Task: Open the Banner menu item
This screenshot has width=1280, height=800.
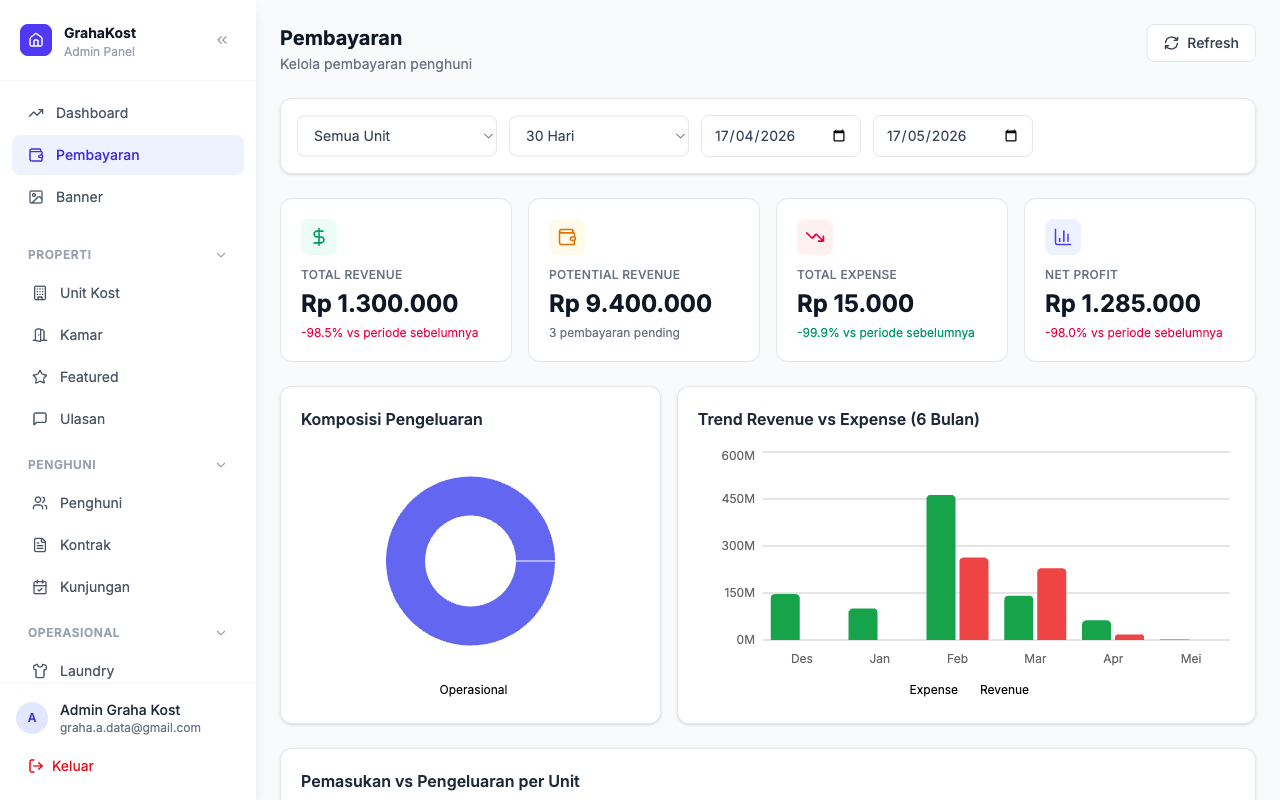Action: pos(128,197)
